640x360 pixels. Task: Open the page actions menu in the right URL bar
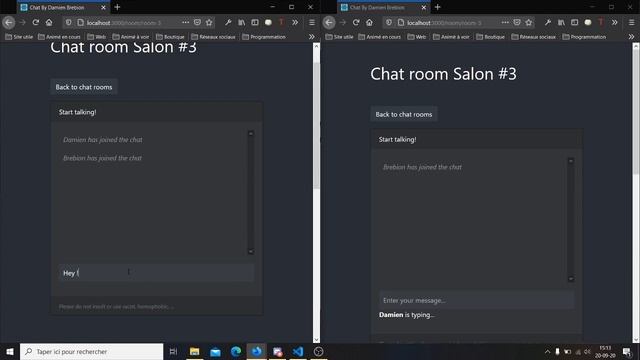[505, 22]
